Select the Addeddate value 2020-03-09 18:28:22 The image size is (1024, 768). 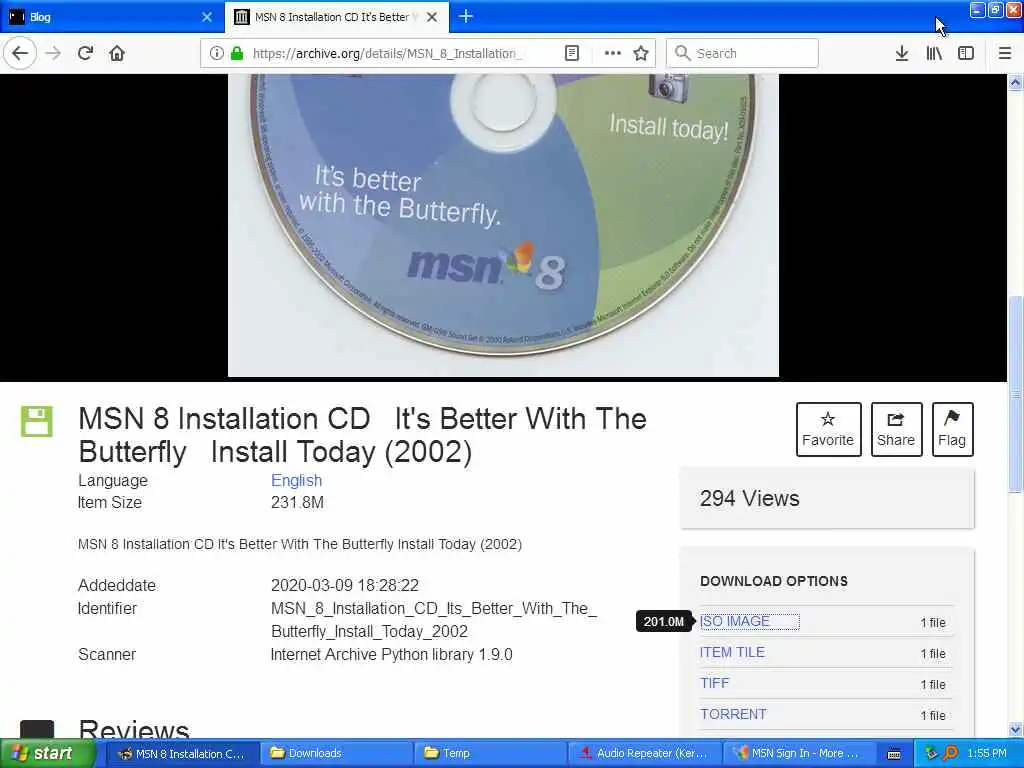pyautogui.click(x=345, y=585)
